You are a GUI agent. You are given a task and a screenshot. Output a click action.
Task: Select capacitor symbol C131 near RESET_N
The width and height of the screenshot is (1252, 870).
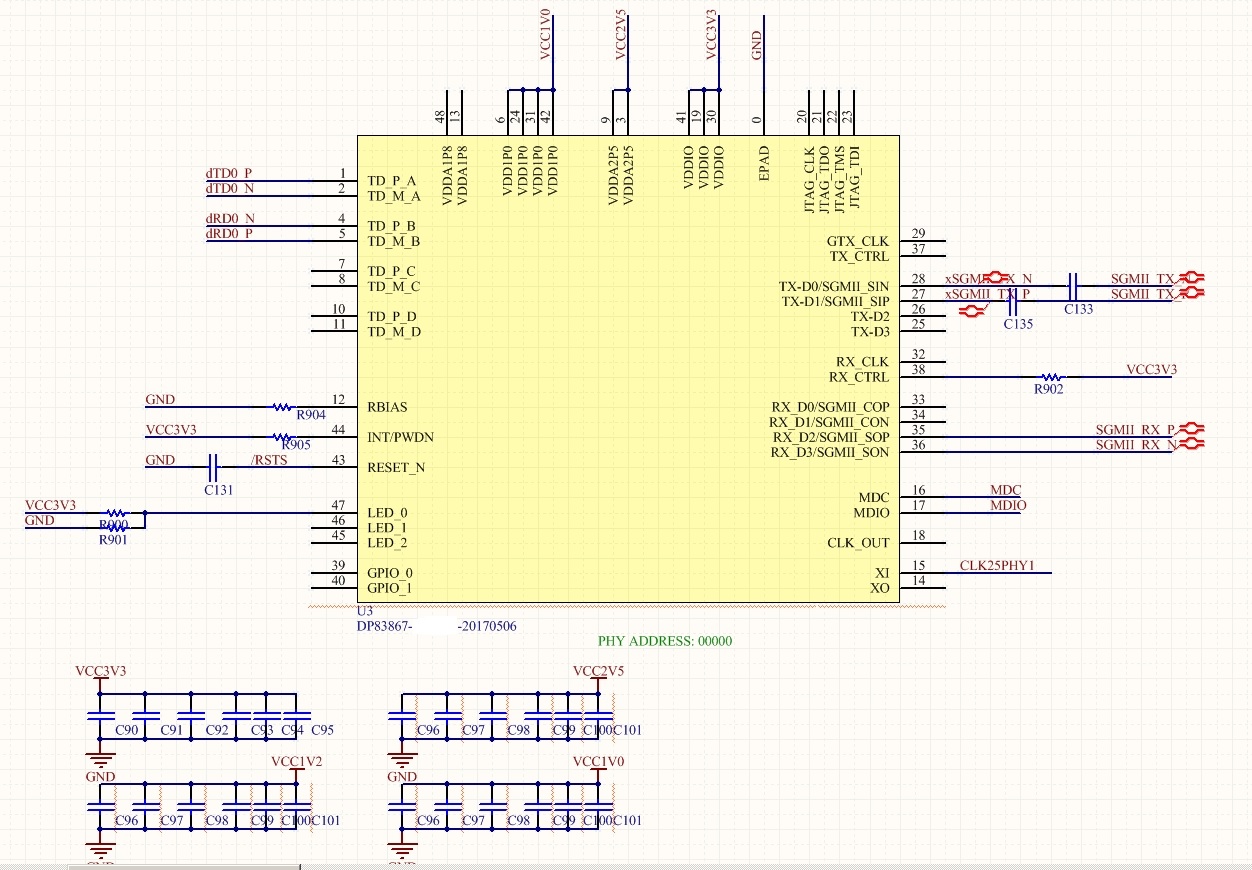coord(213,467)
